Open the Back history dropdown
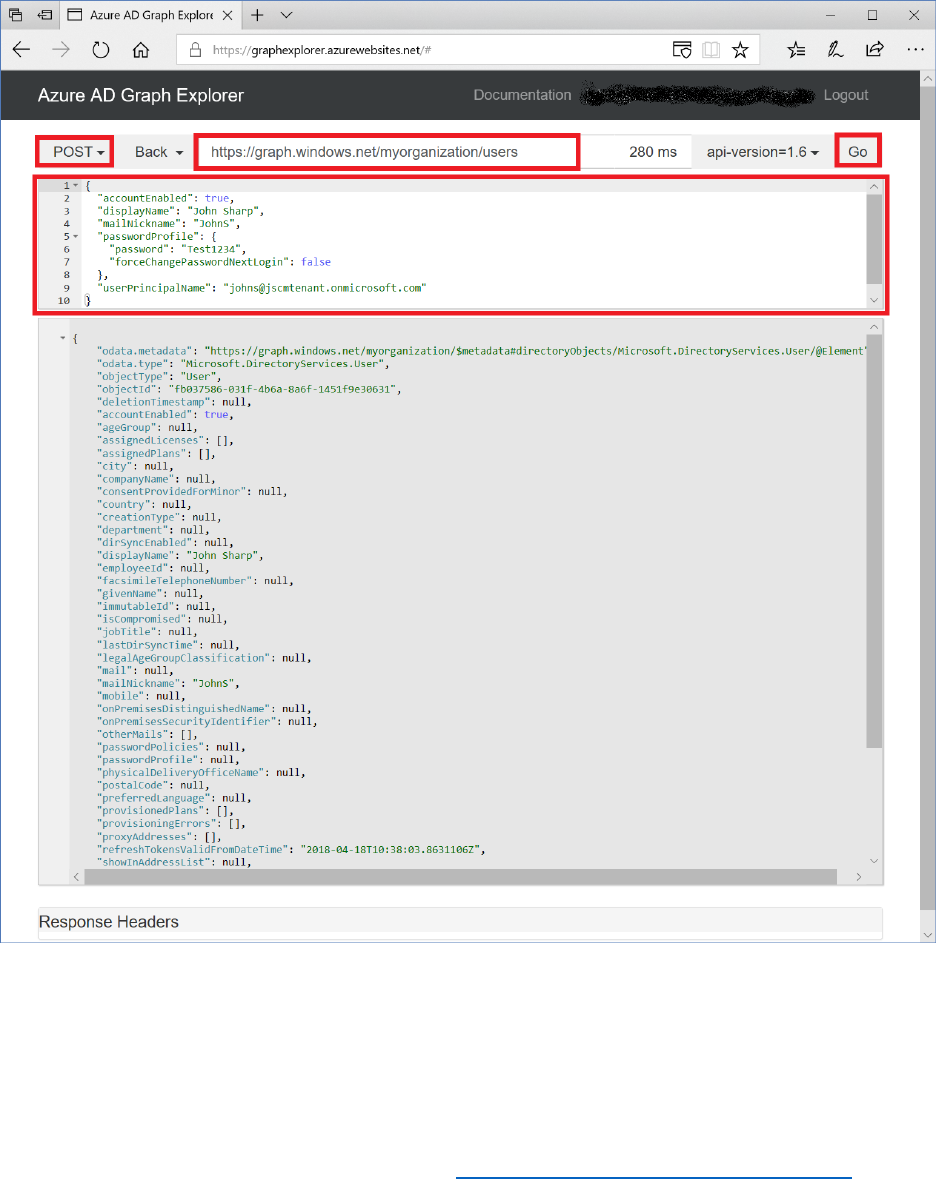The image size is (936, 1179). click(159, 152)
